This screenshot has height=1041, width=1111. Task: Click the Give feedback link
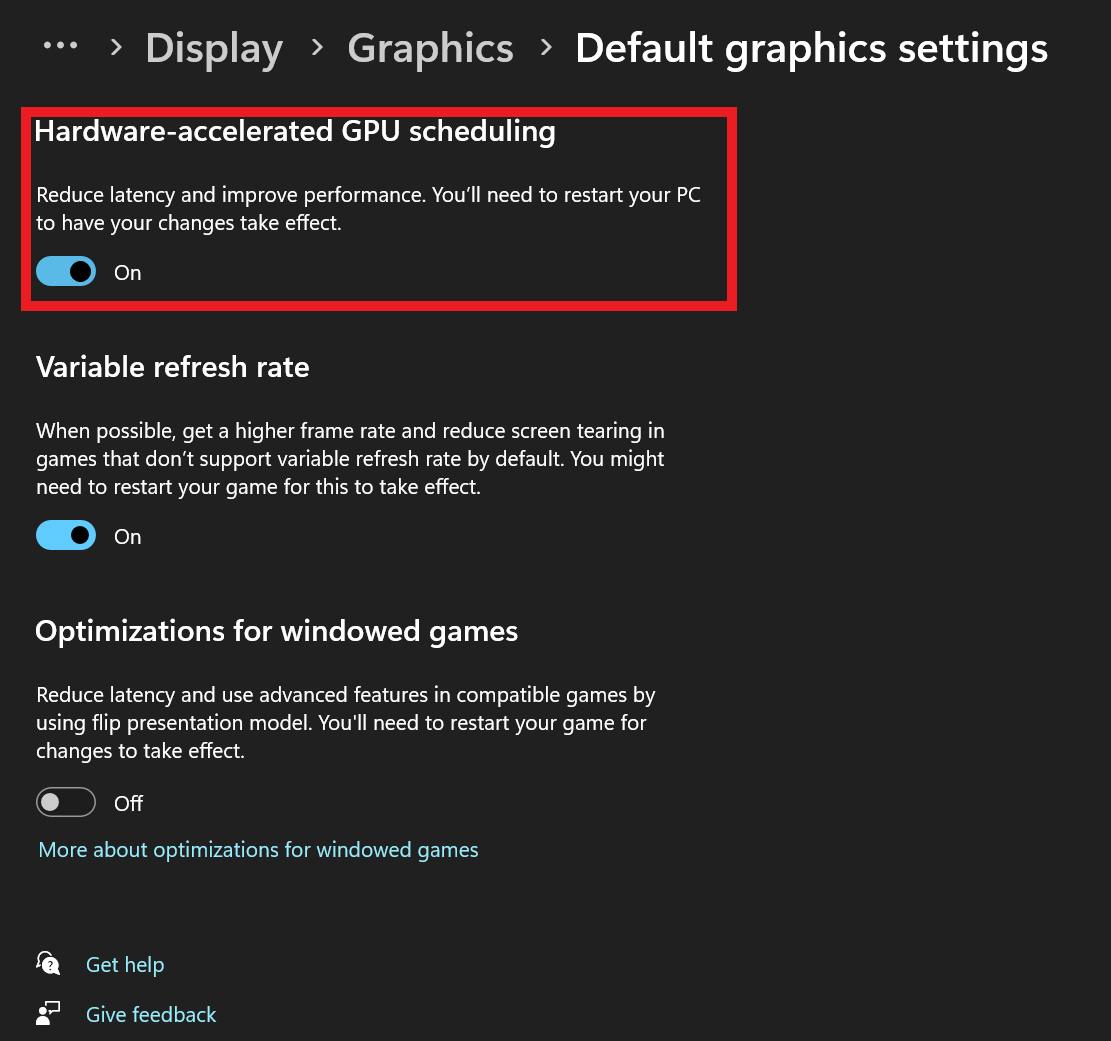[x=151, y=1014]
